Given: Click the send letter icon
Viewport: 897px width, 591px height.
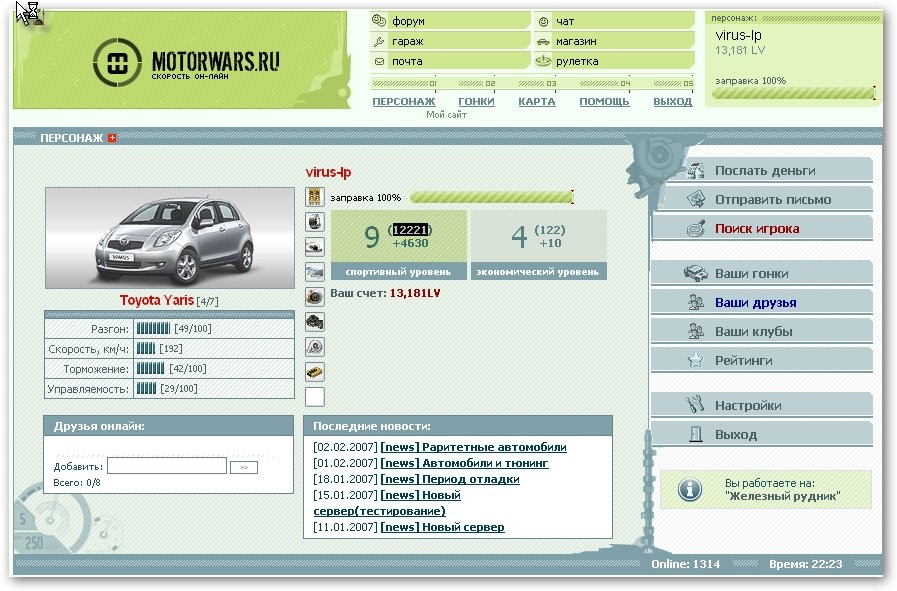Looking at the screenshot, I should (696, 199).
